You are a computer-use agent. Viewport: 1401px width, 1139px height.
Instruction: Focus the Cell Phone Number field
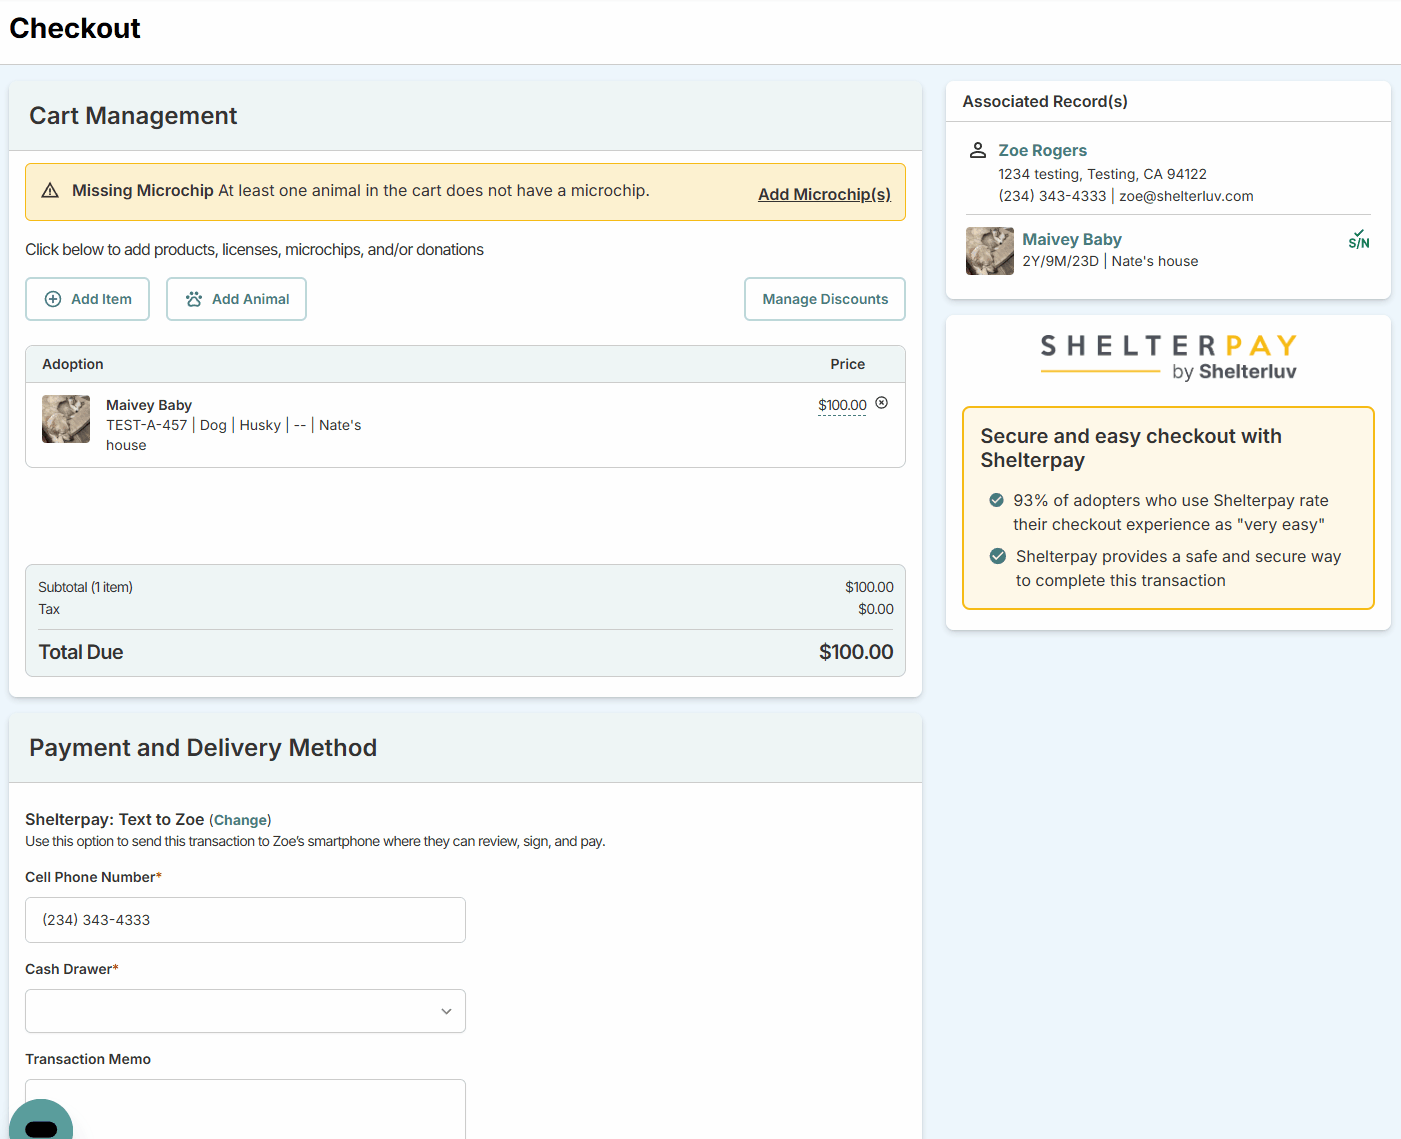coord(245,920)
